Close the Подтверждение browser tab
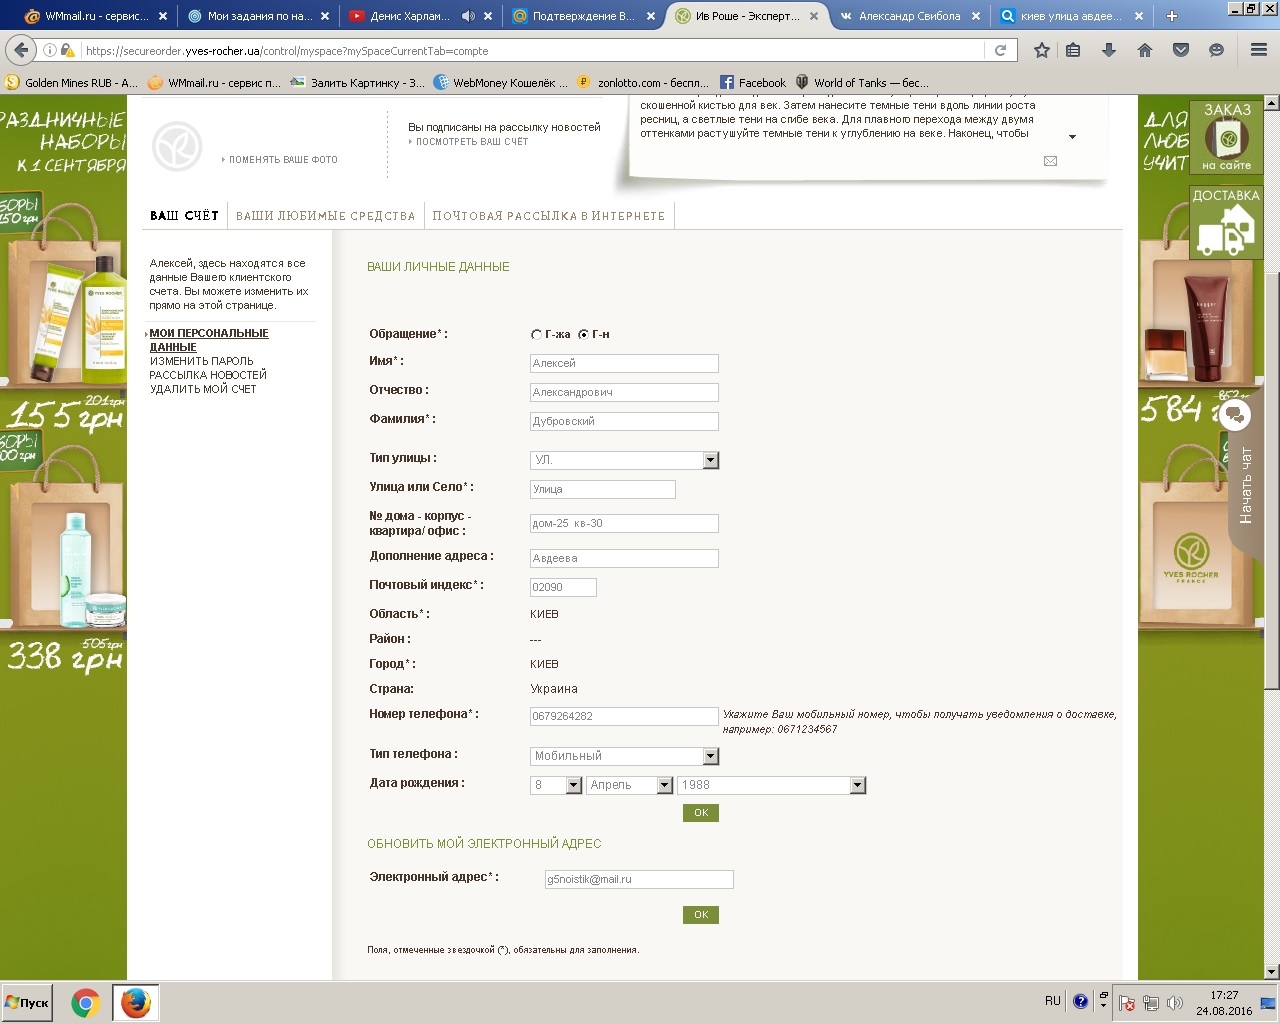This screenshot has width=1280, height=1024. pos(650,16)
